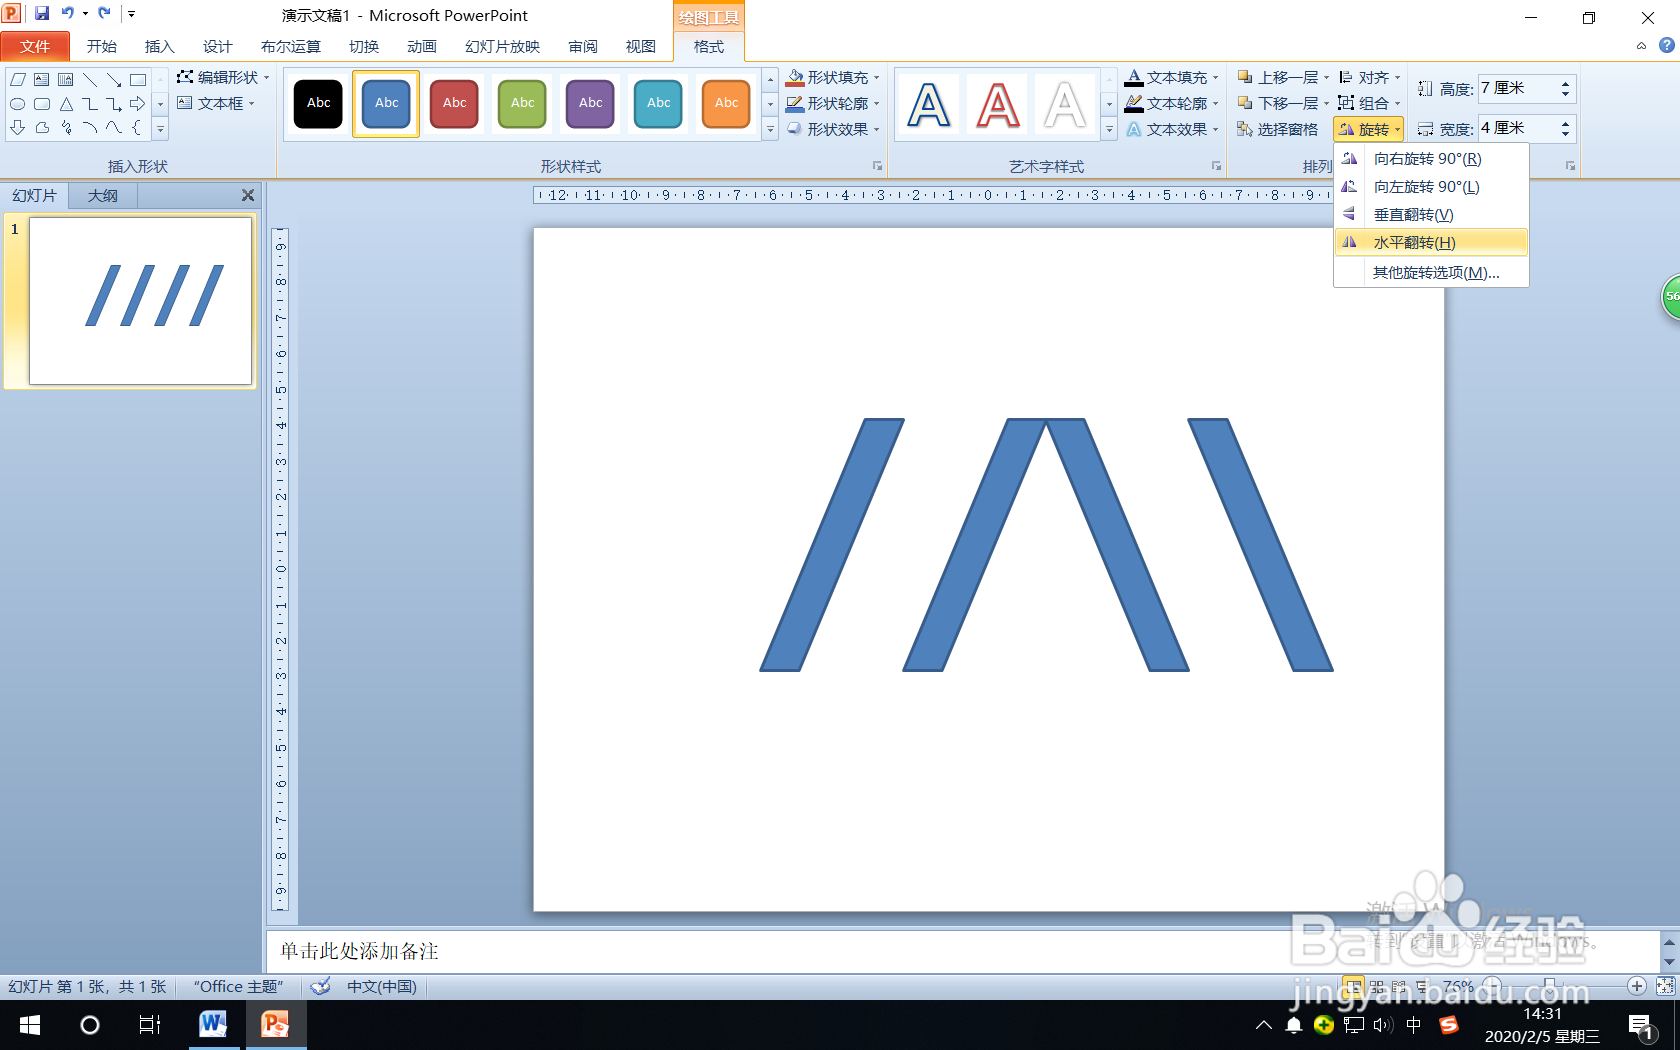The image size is (1680, 1050).
Task: Open the Shape Outline (形状轮廓) dropdown
Action: tap(832, 104)
